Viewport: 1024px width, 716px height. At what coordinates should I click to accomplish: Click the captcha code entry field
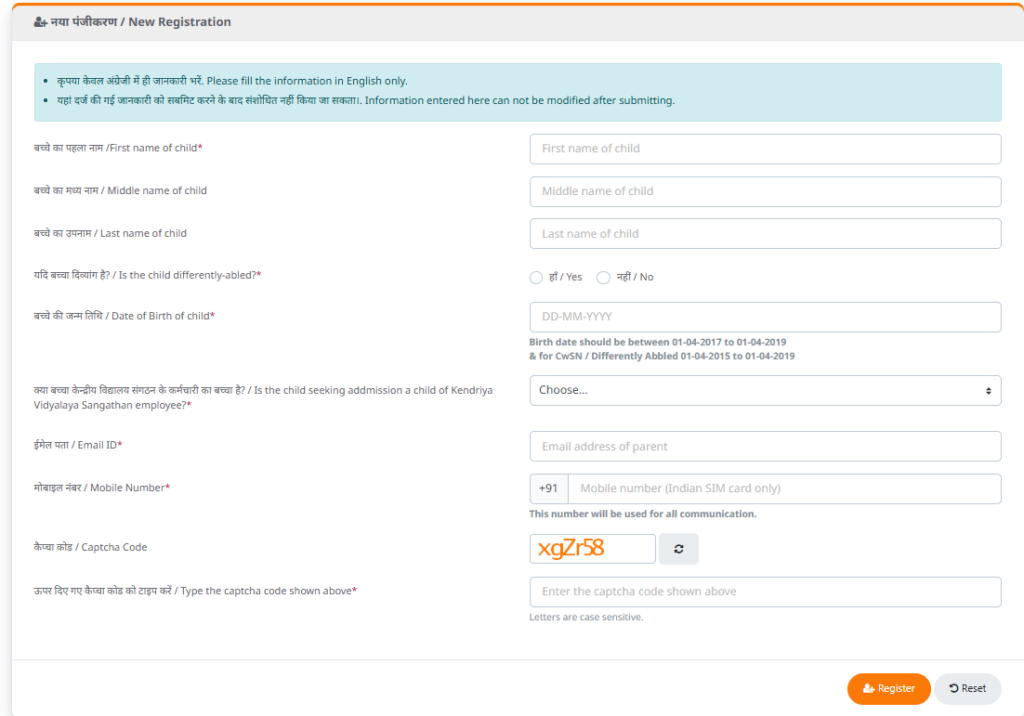[765, 592]
